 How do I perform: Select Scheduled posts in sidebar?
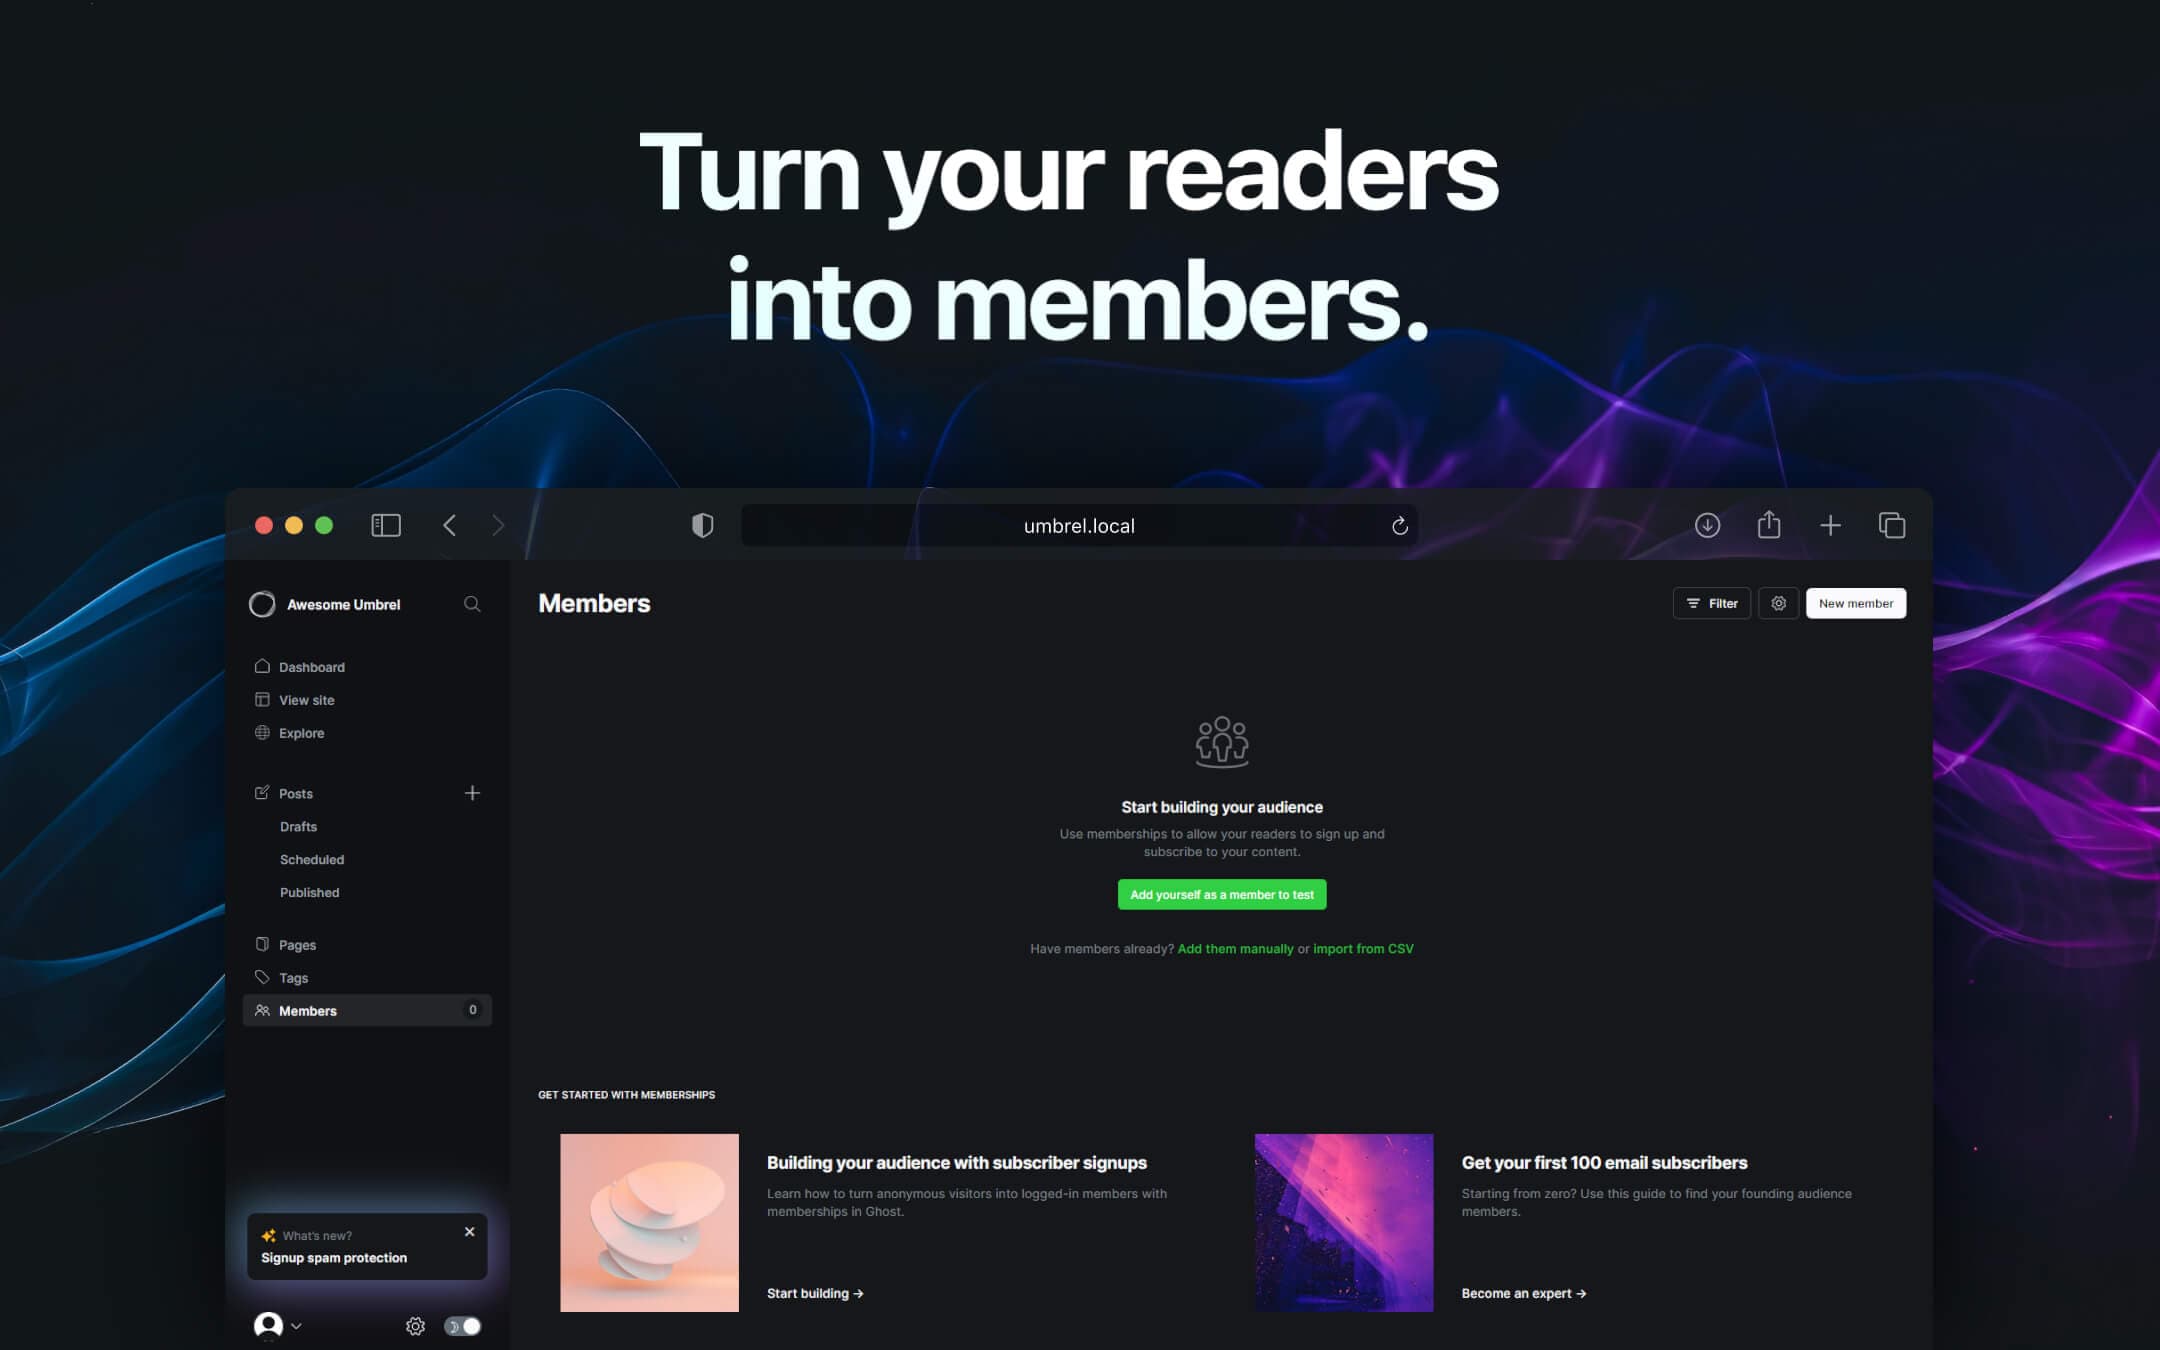pos(311,859)
